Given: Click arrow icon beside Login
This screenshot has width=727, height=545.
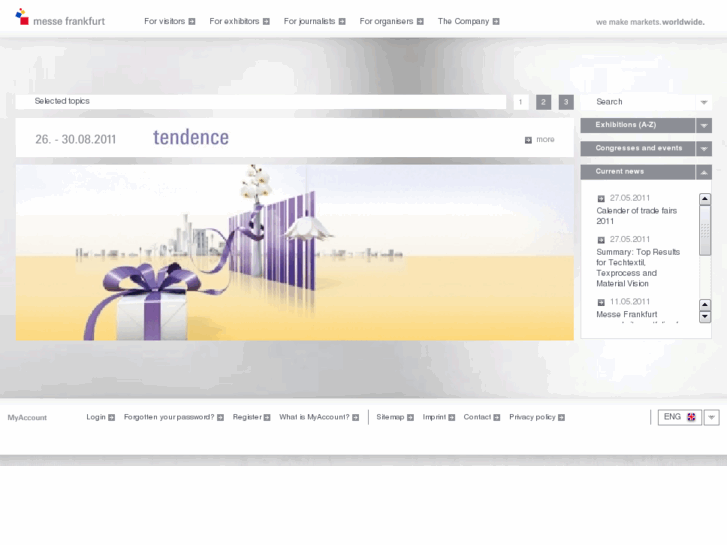Looking at the screenshot, I should coord(111,417).
